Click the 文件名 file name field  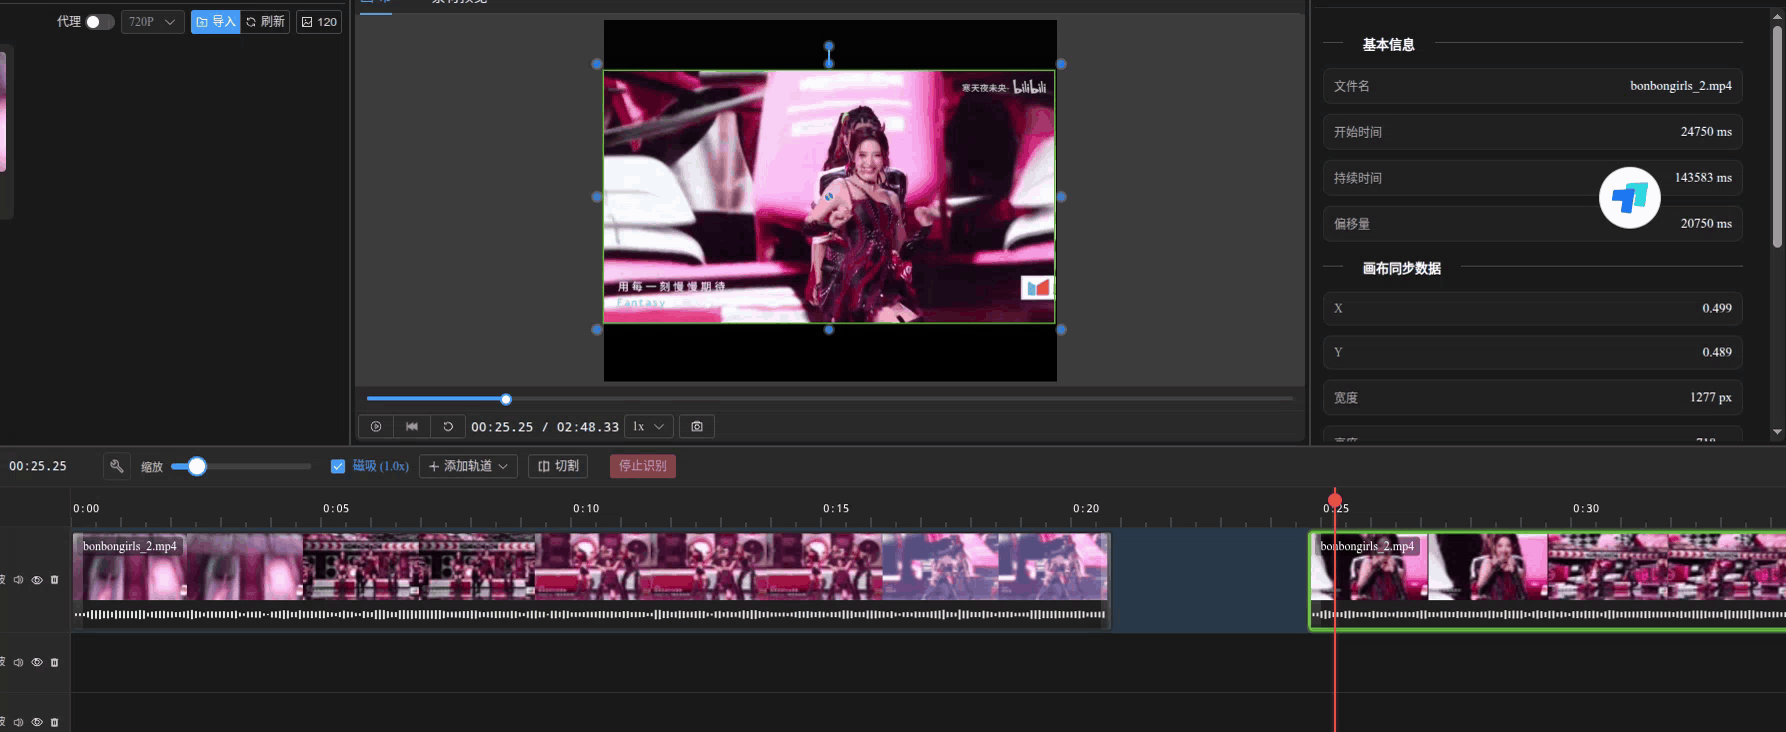click(x=1532, y=86)
